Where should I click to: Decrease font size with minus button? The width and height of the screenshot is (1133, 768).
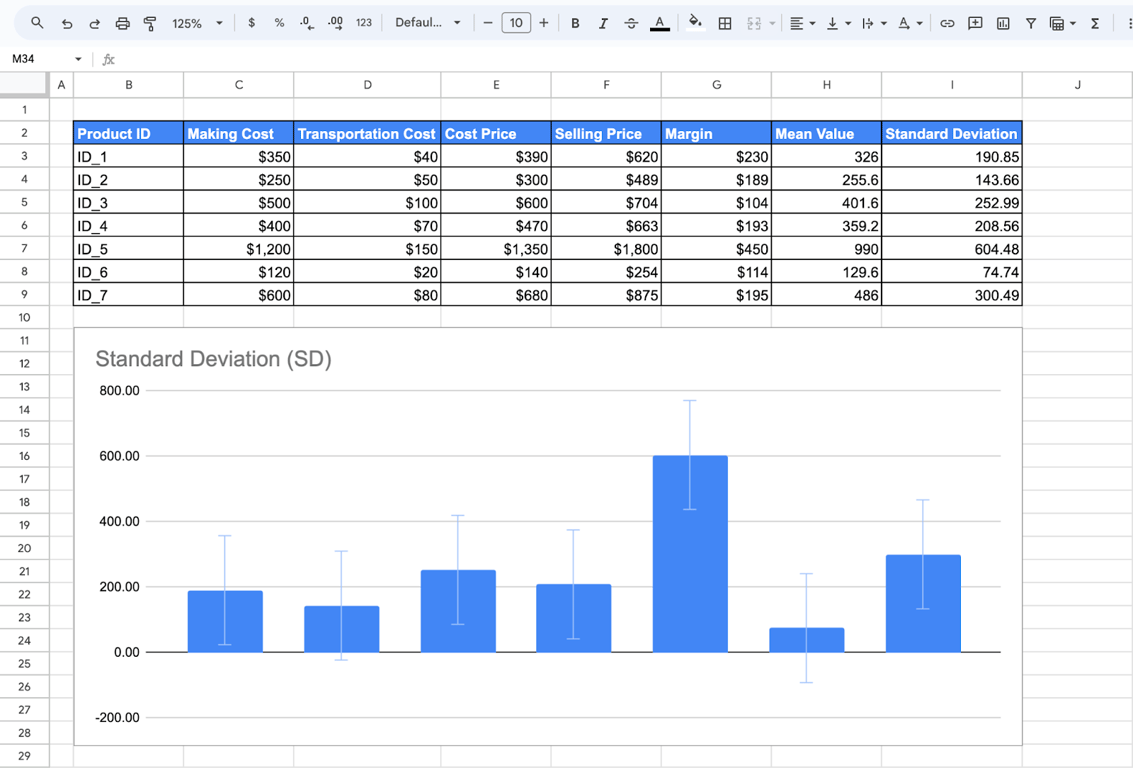tap(488, 23)
